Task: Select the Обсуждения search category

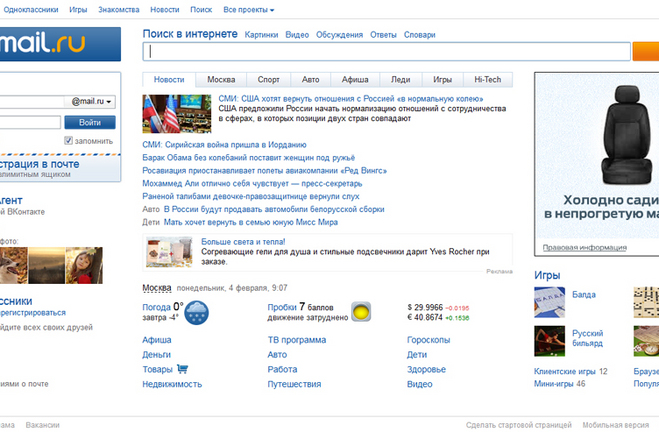Action: point(340,35)
